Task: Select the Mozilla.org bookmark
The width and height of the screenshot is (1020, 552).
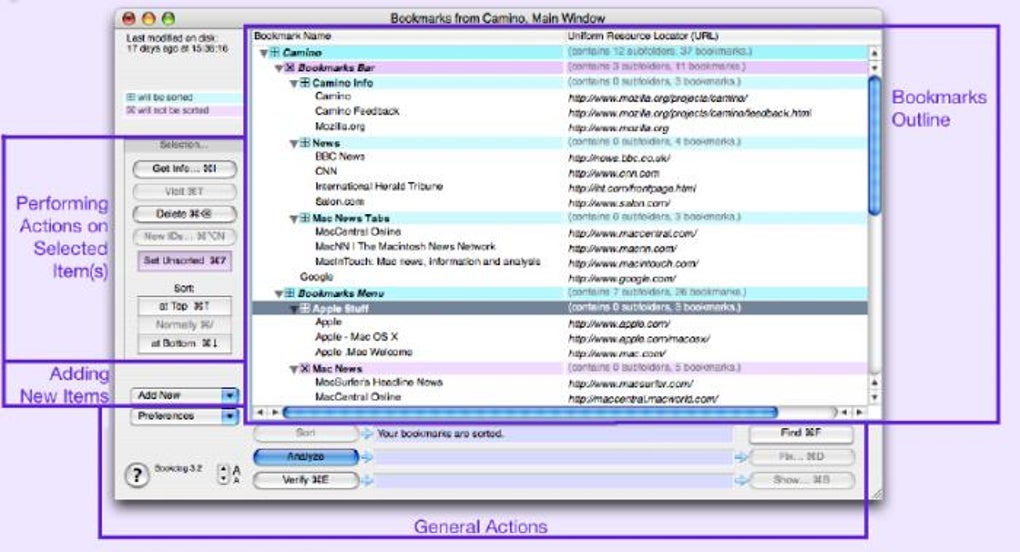Action: click(x=340, y=127)
